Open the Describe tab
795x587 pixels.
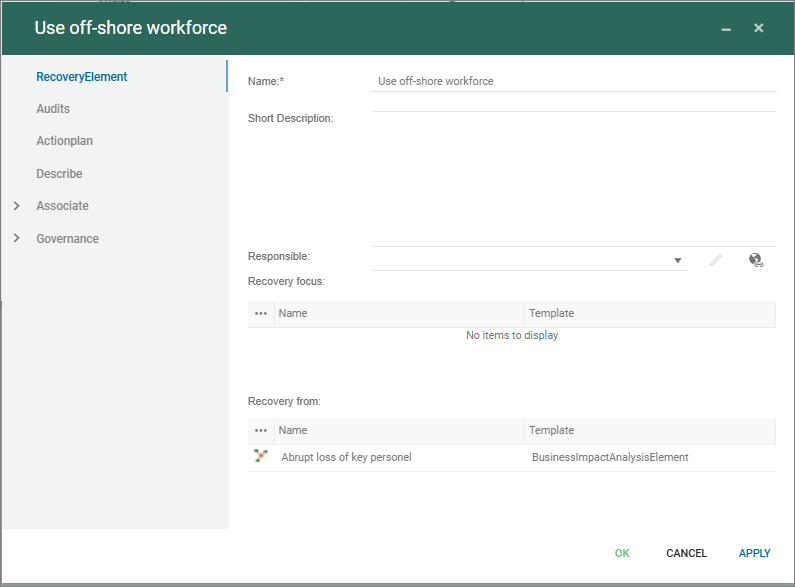click(59, 174)
